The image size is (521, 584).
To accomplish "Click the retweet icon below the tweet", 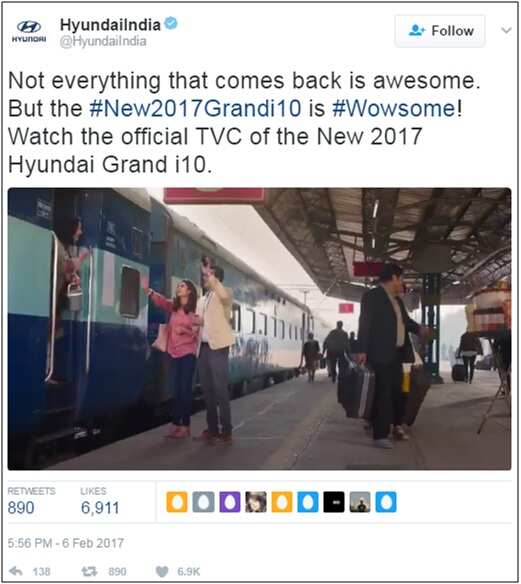I will (x=89, y=571).
